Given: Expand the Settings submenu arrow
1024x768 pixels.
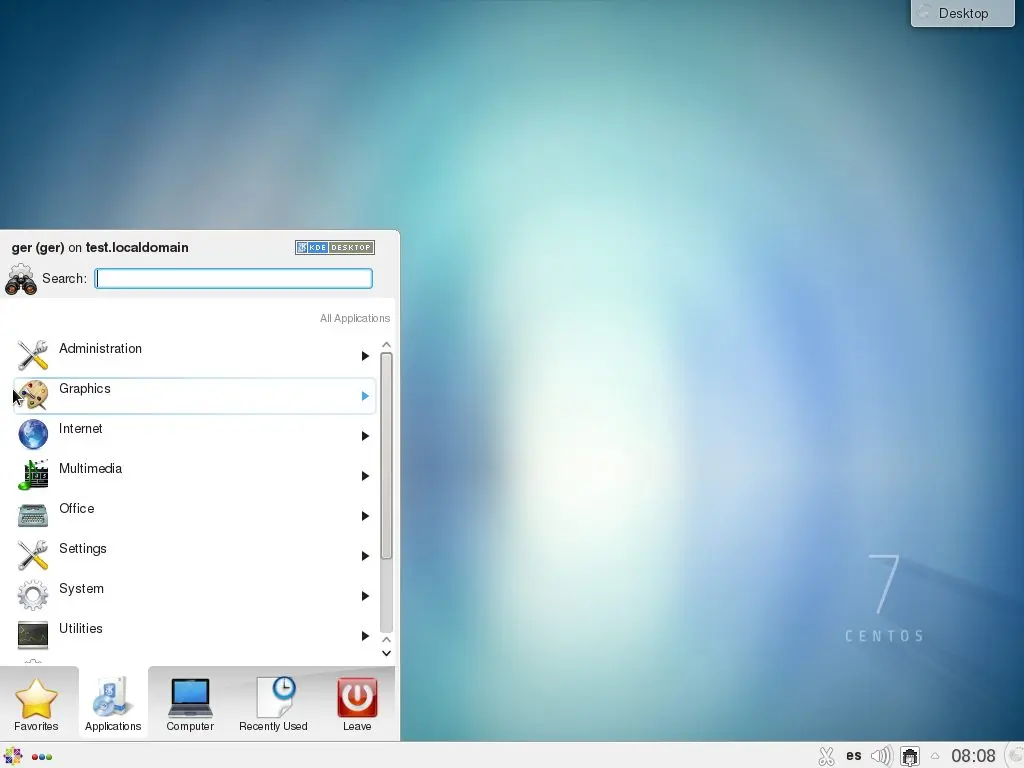Looking at the screenshot, I should point(365,556).
